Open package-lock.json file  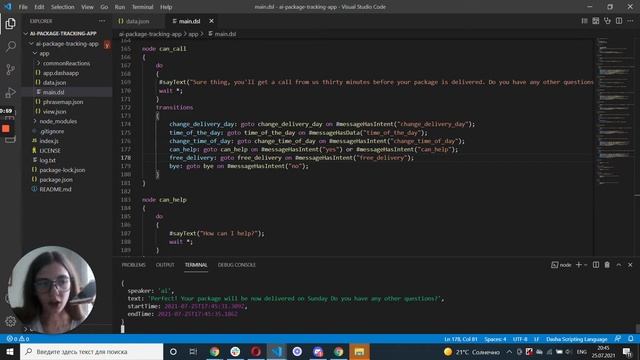(62, 170)
